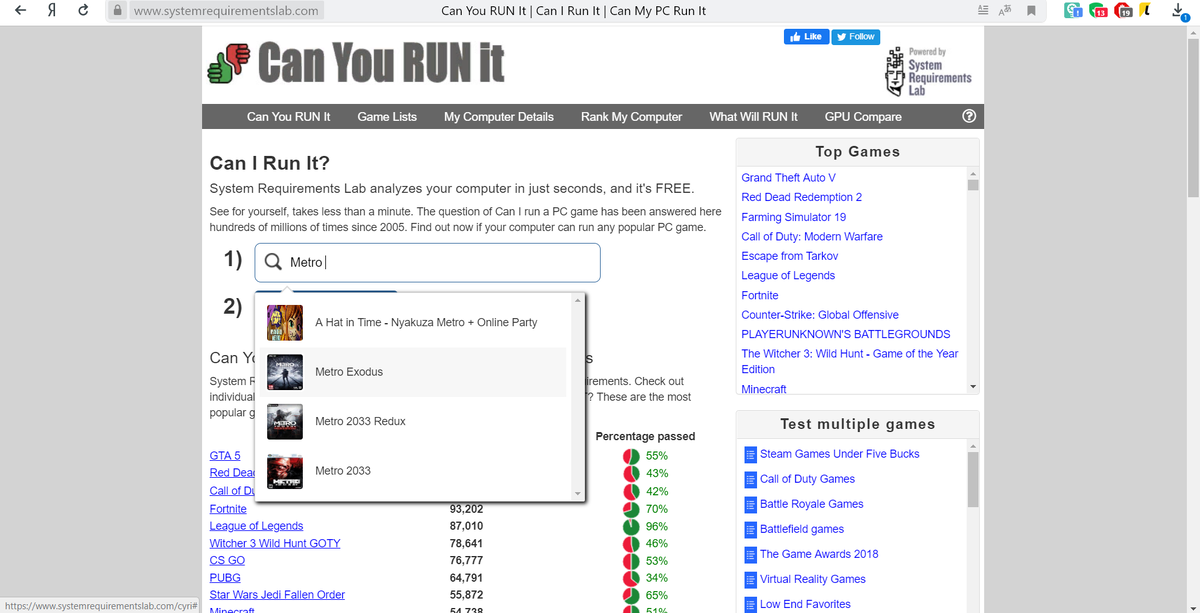Image resolution: width=1200 pixels, height=613 pixels.
Task: Open Counter-Strike: Global Offensive link
Action: tap(819, 315)
